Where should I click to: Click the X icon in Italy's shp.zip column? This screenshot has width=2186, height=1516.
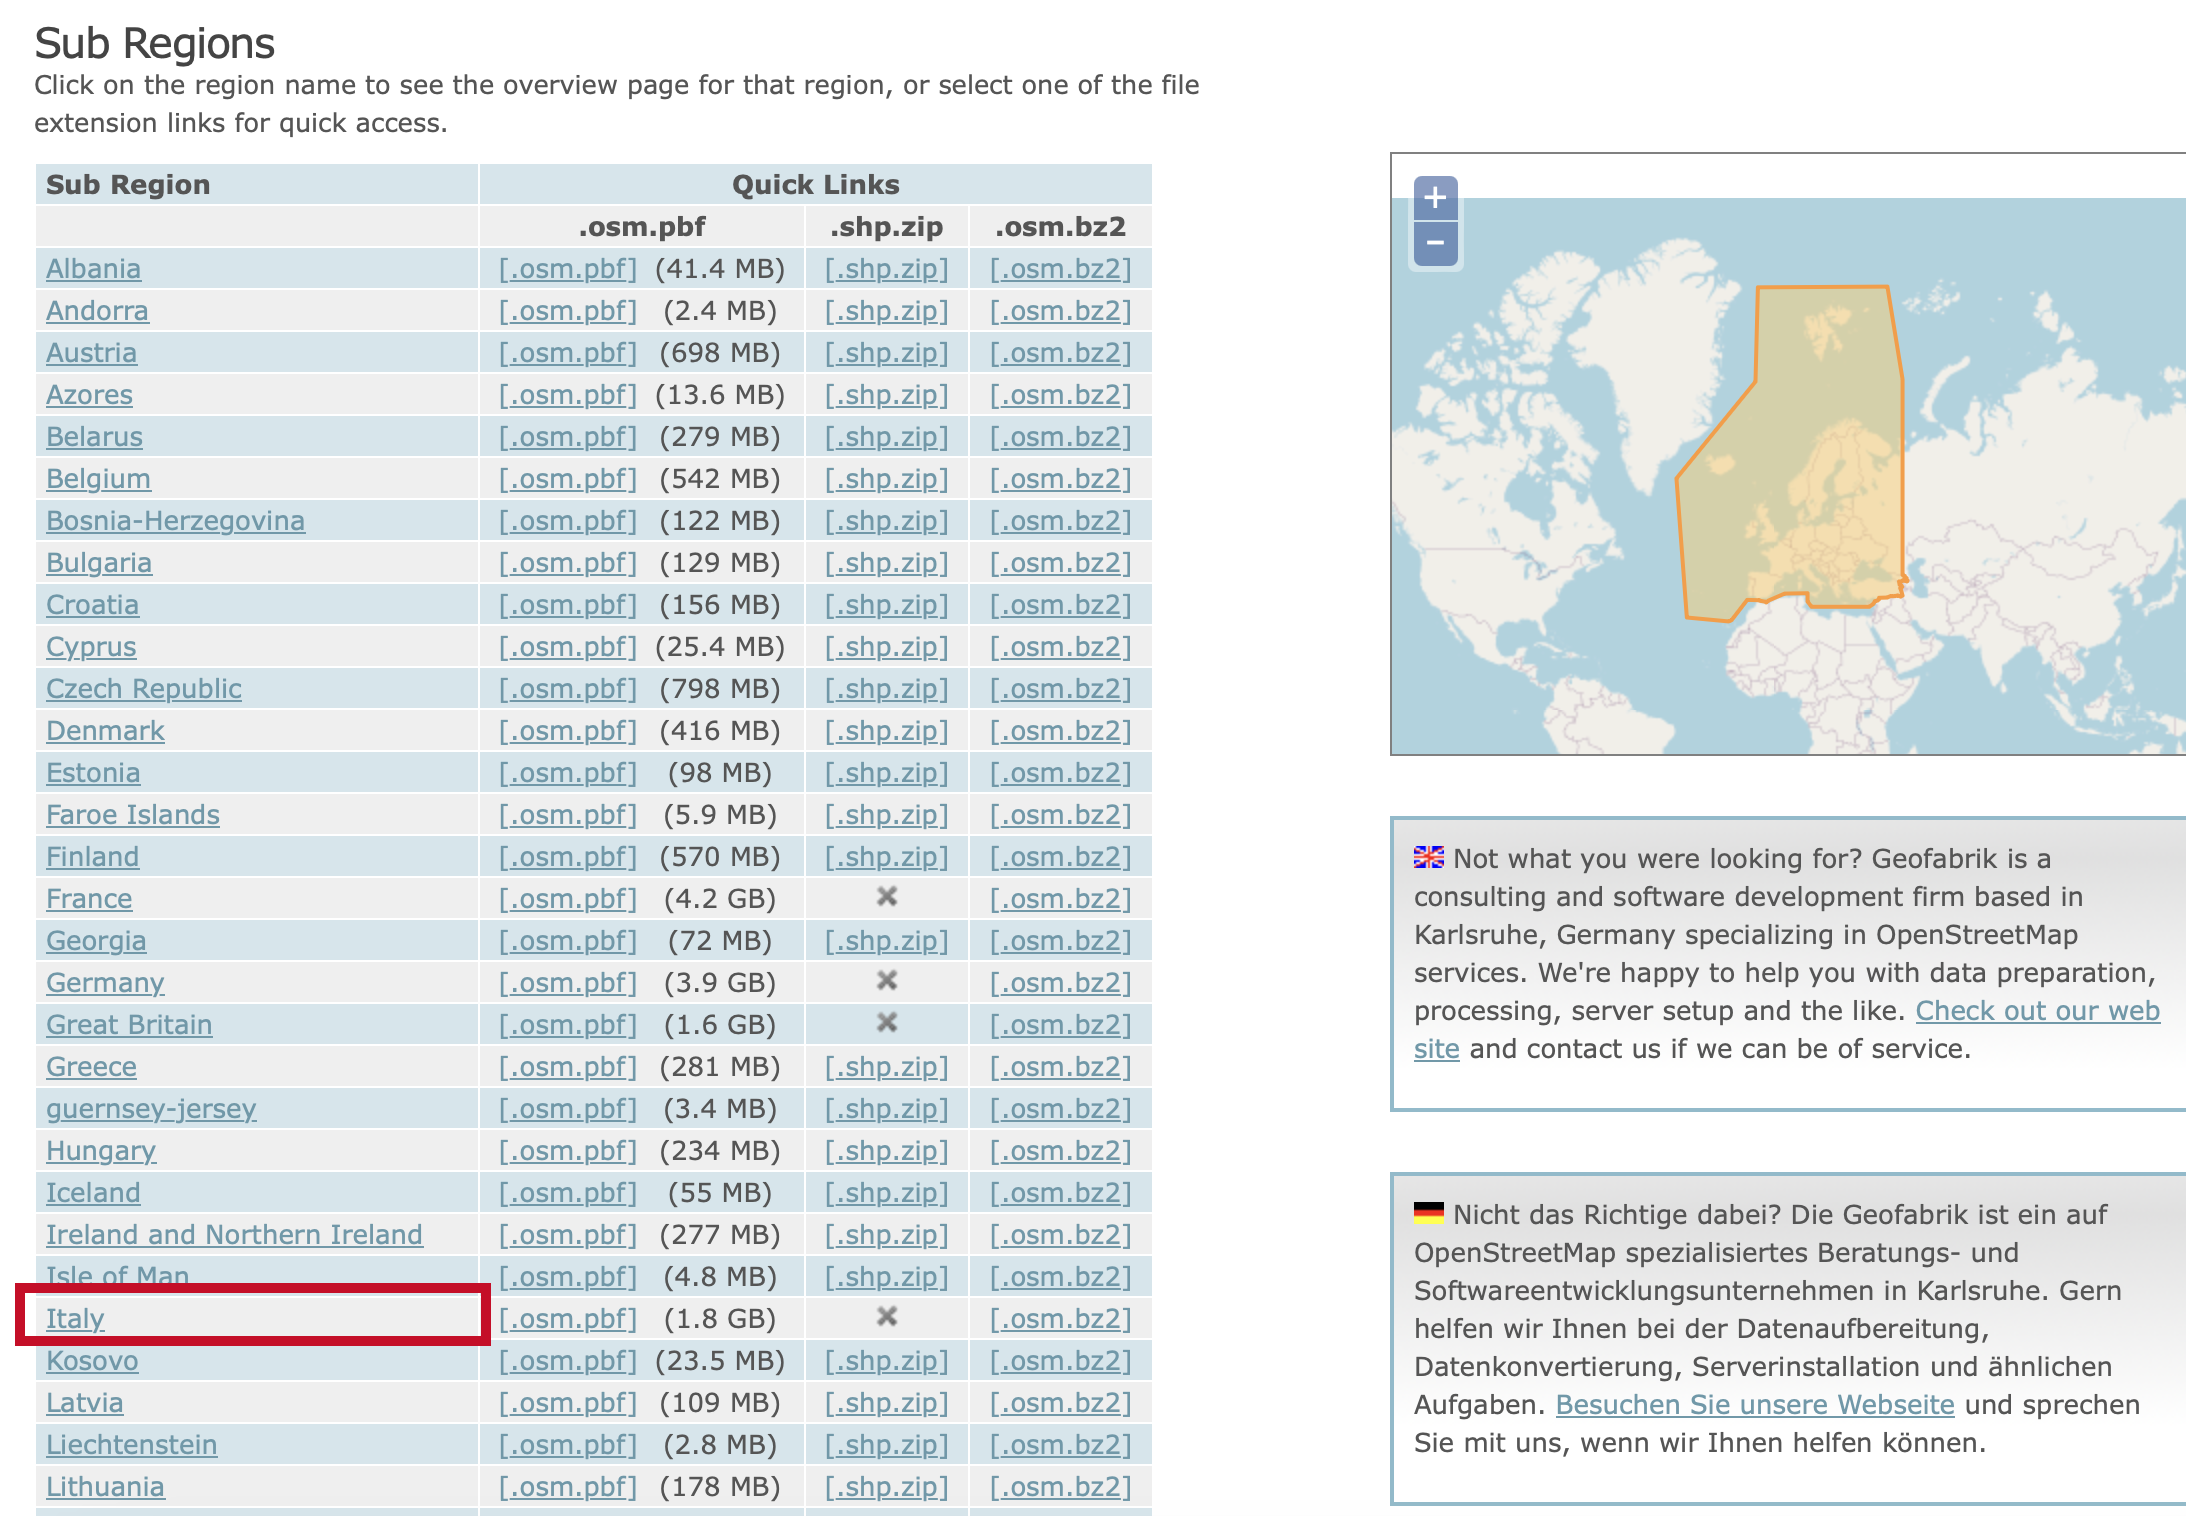(886, 1317)
